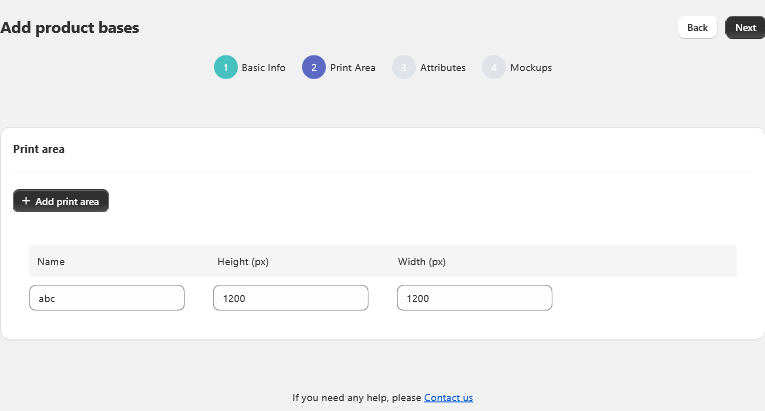Click the step 2 circle for Print Area
Screen dimensions: 765x411
[x=314, y=68]
